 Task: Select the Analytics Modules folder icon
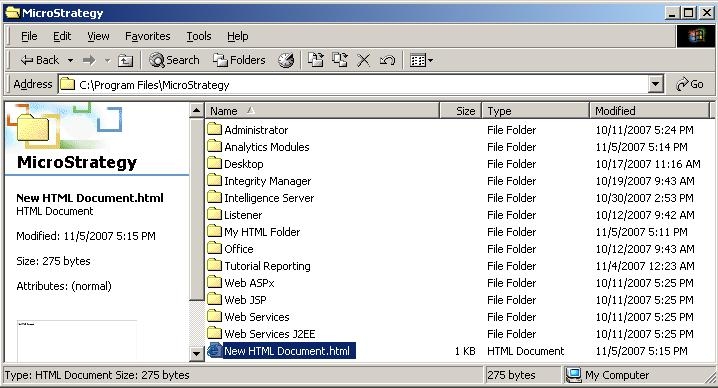pyautogui.click(x=214, y=146)
